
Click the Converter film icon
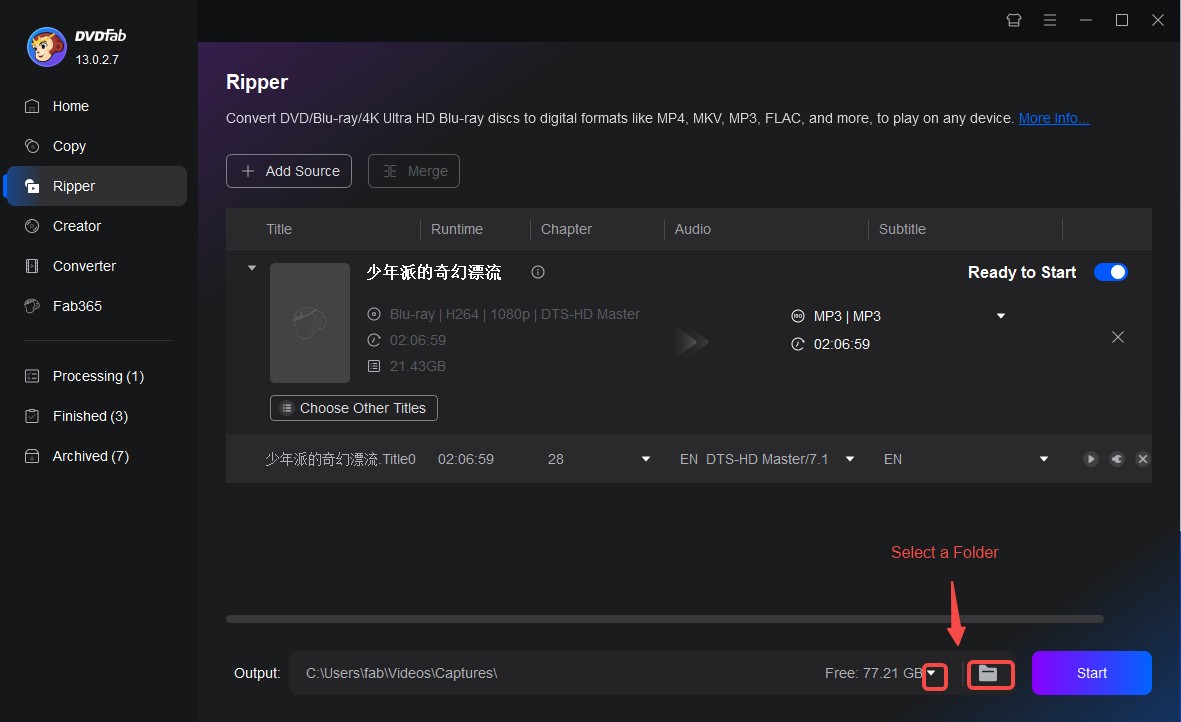pyautogui.click(x=32, y=266)
